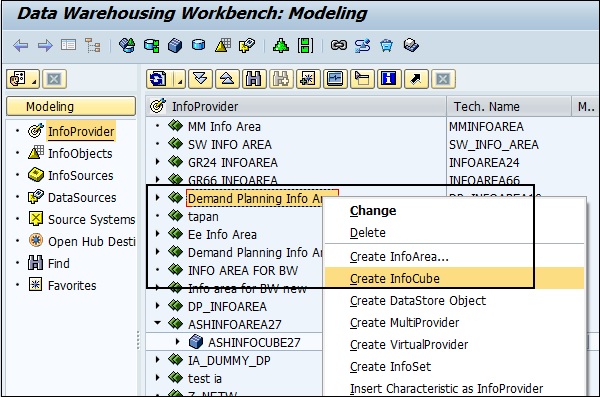Viewport: 600px width, 397px height.
Task: Expand the IA_DUMMY_DP node
Action: tap(157, 360)
